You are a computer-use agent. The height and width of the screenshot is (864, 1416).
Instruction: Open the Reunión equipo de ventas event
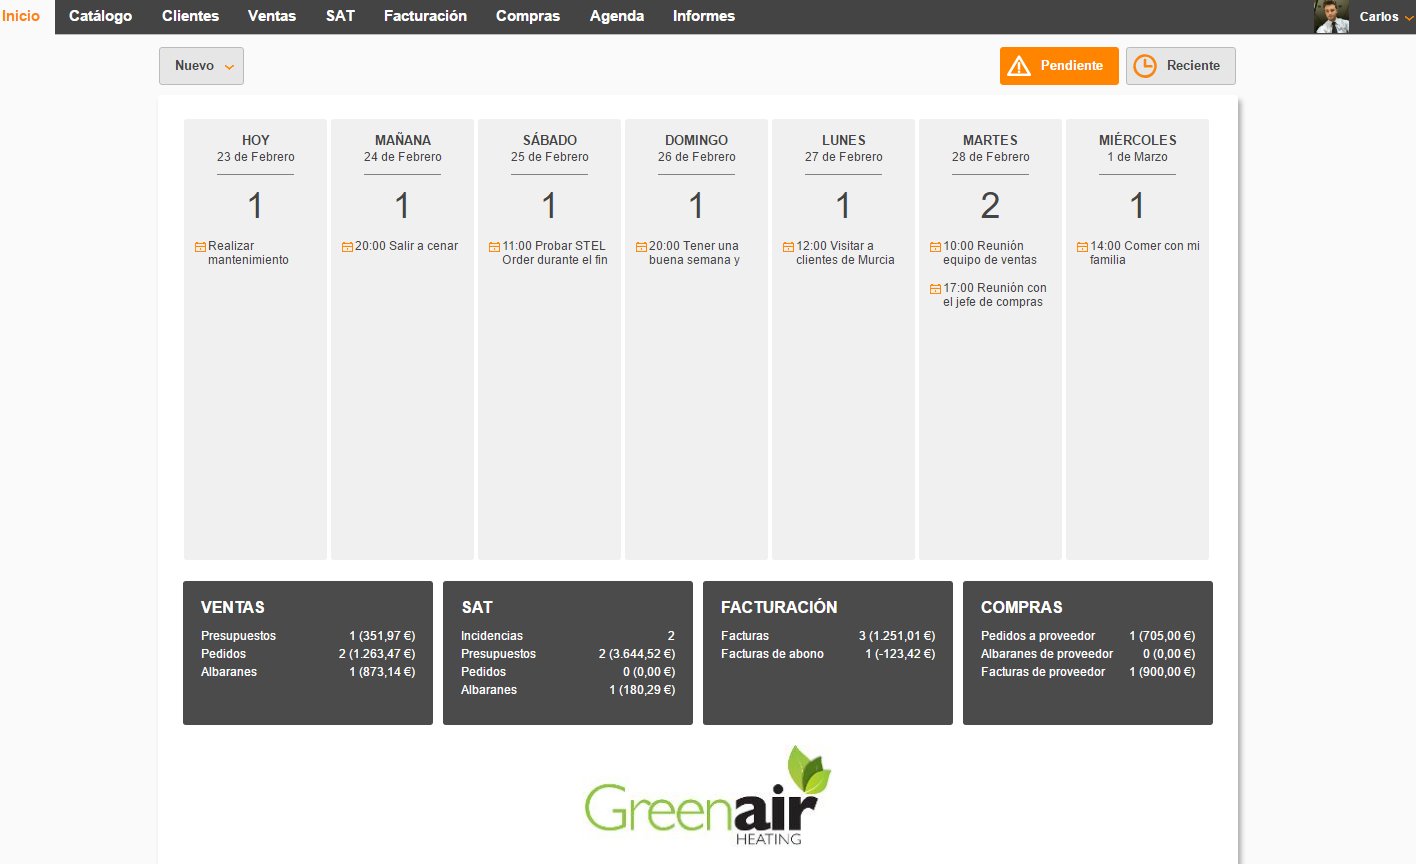tap(989, 253)
